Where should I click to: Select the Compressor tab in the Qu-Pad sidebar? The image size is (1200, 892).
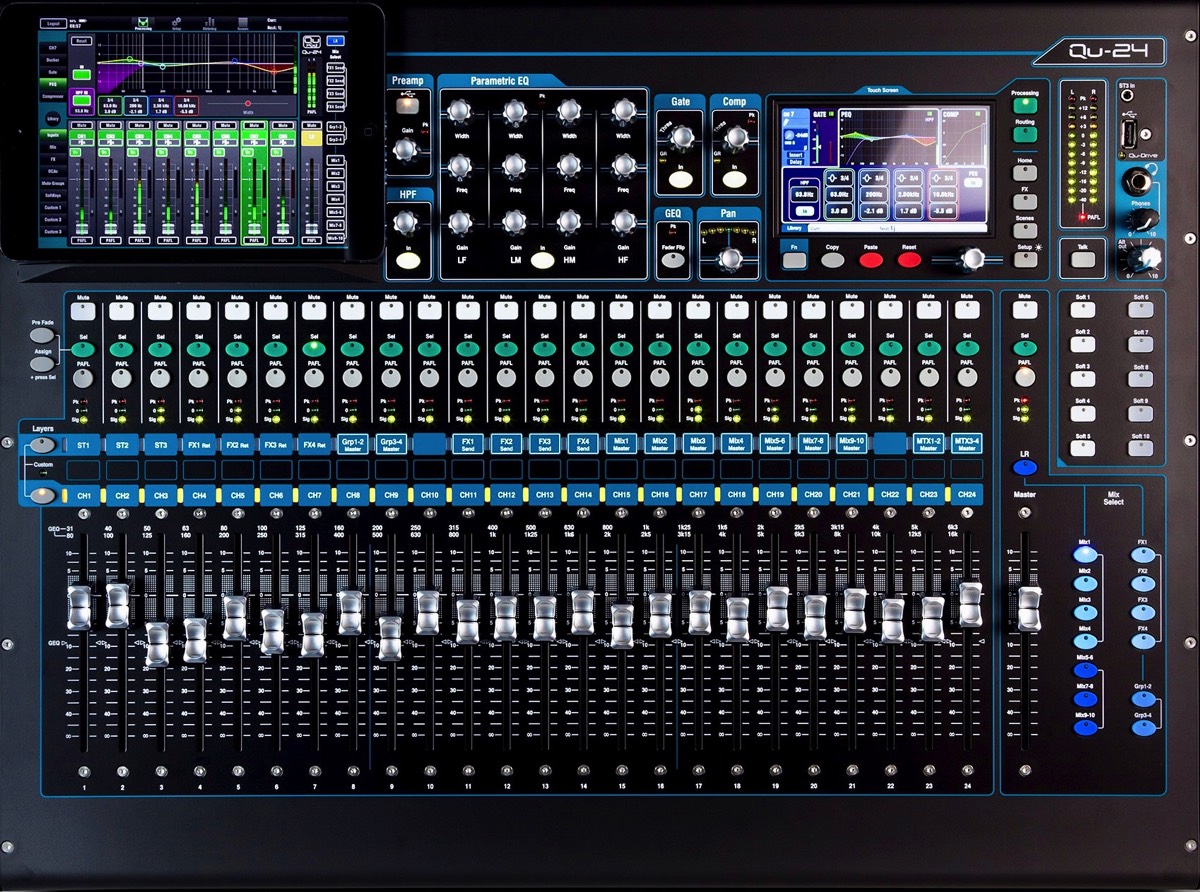(x=53, y=97)
